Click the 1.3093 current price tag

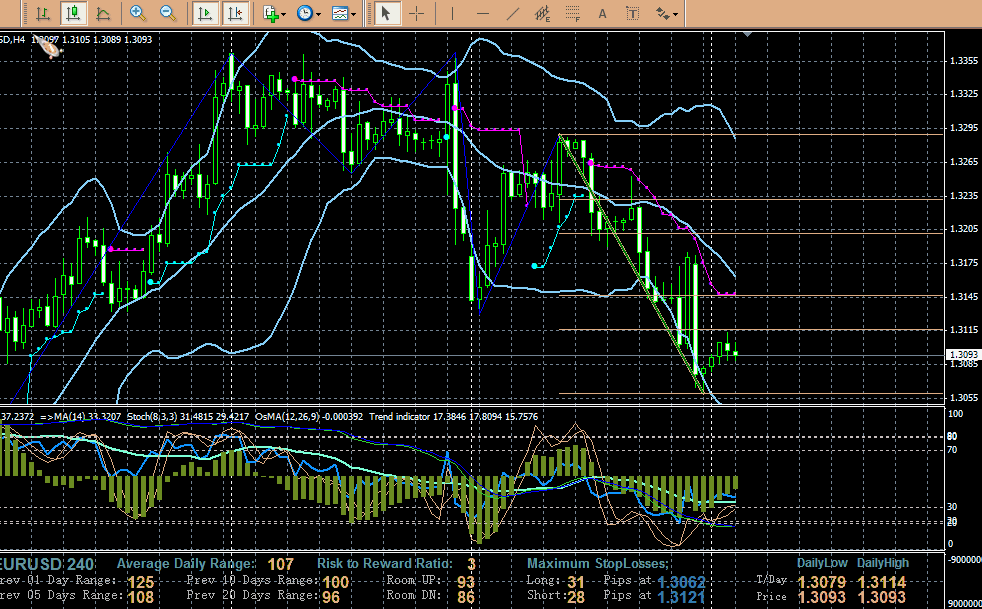962,354
